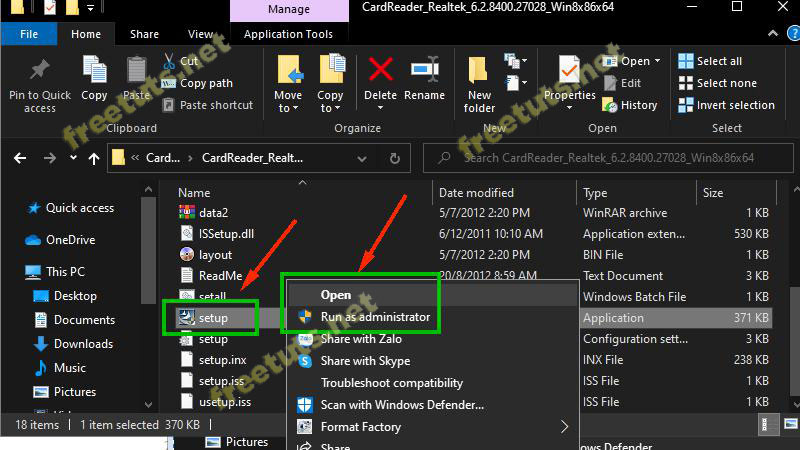Open the recent locations dropdown

coord(73,158)
